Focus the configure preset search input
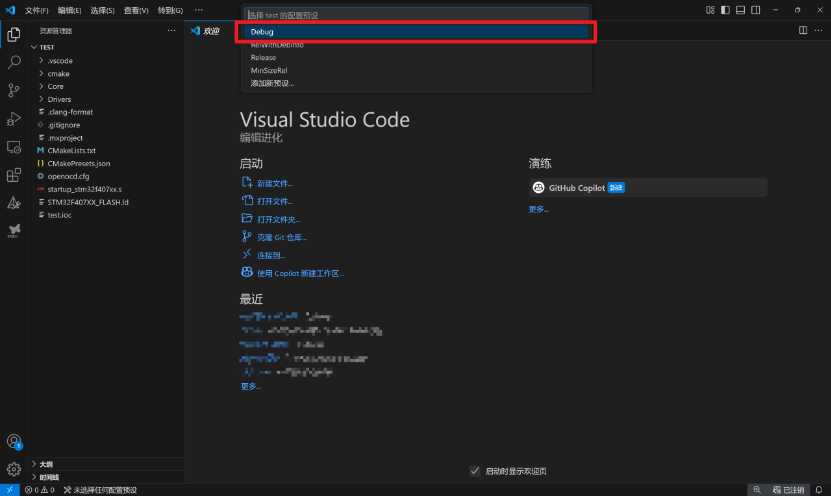The image size is (831, 496). click(416, 15)
